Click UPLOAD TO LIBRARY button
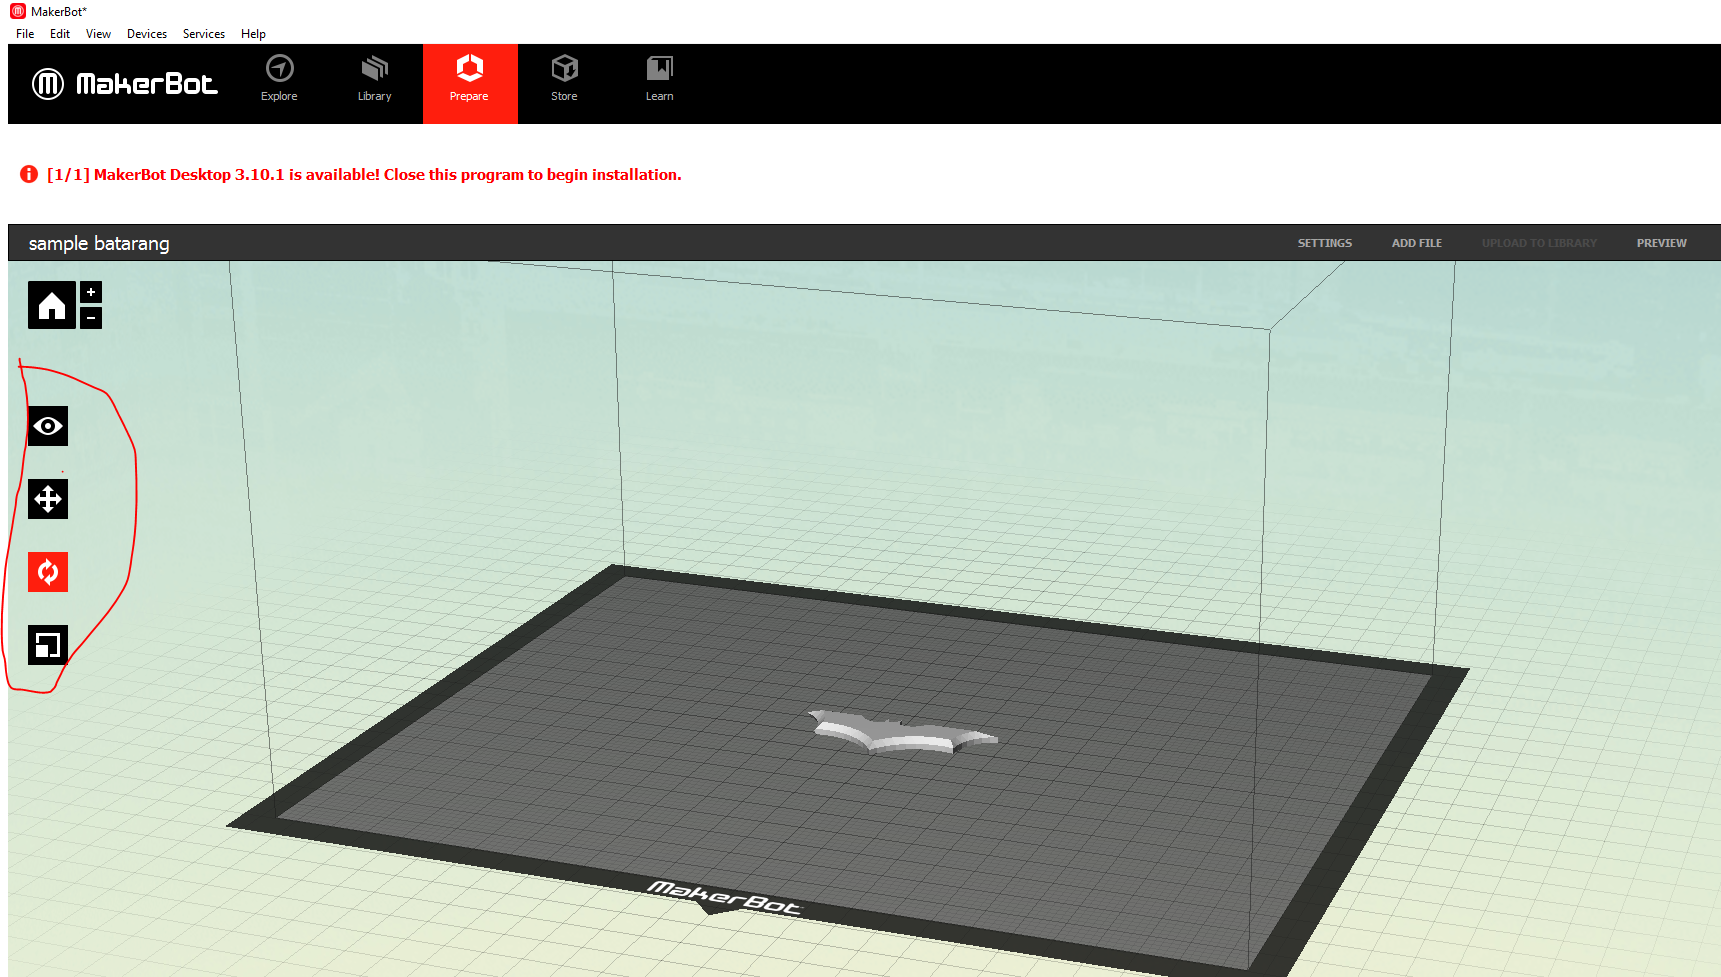Screen dimensions: 1721x977 click(1539, 243)
